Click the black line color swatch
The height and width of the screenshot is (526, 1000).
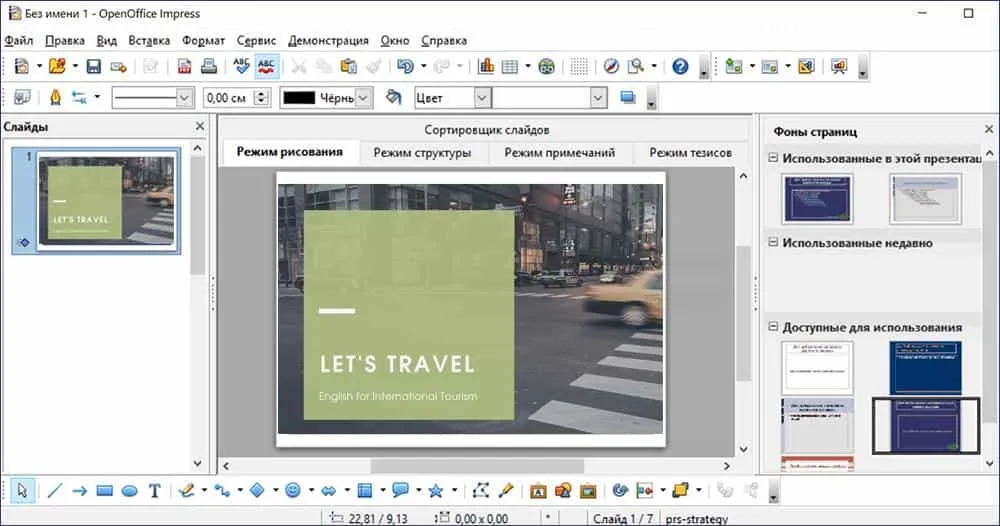[299, 98]
